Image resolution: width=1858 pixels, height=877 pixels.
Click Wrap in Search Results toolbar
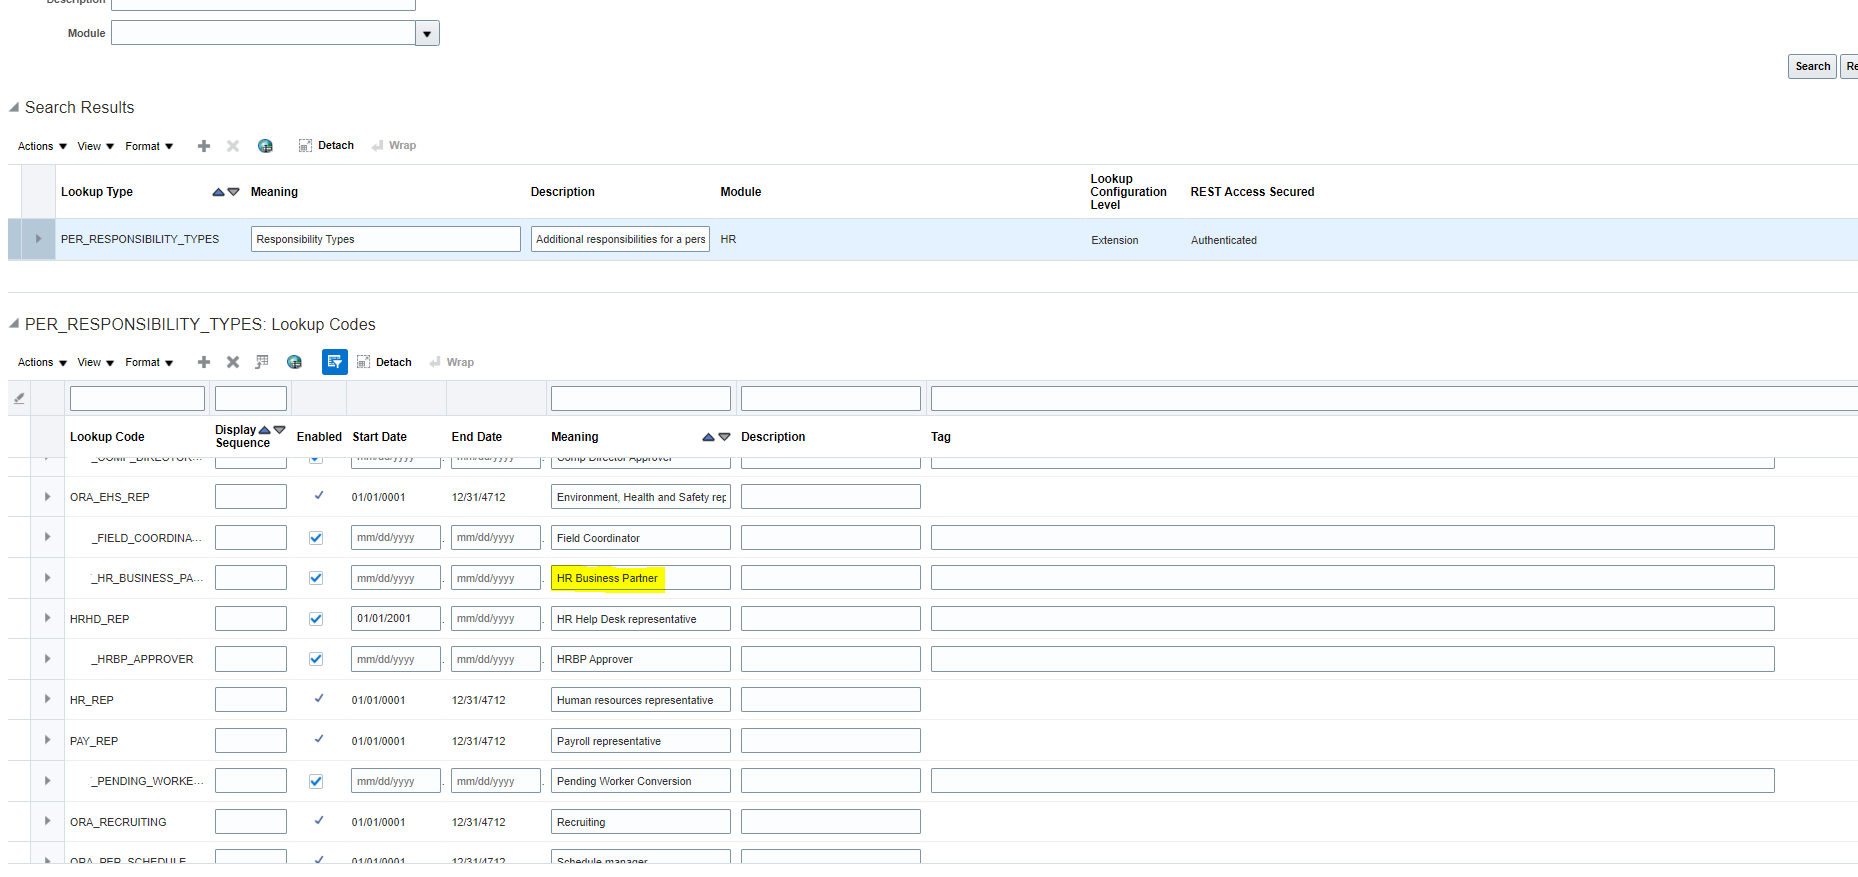pos(394,146)
